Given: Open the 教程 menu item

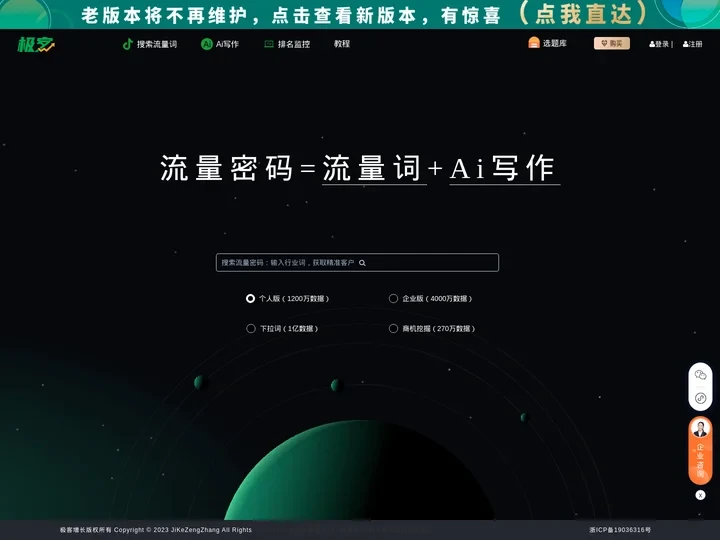Looking at the screenshot, I should 342,44.
